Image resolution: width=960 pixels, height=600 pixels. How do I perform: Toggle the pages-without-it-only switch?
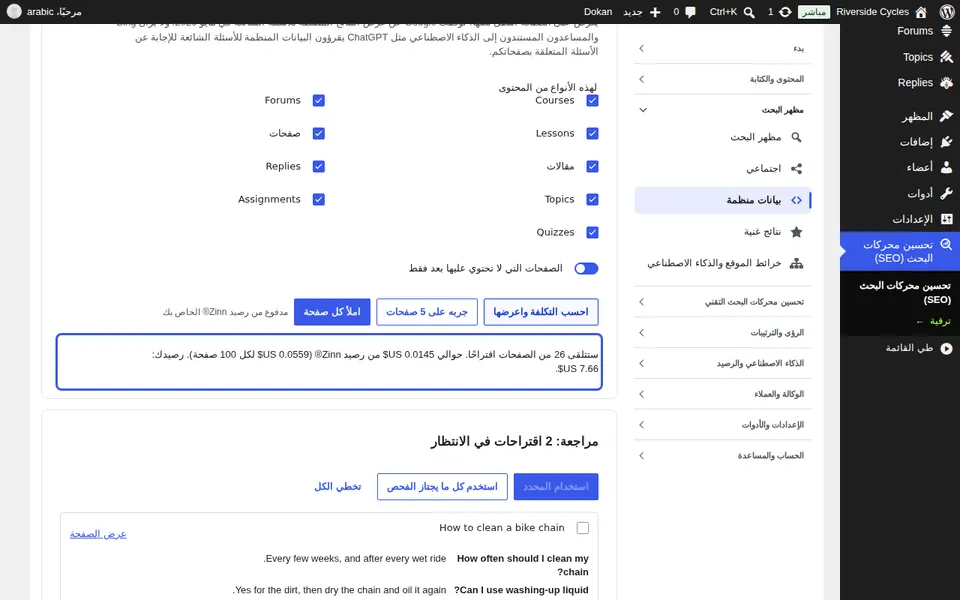coord(586,268)
